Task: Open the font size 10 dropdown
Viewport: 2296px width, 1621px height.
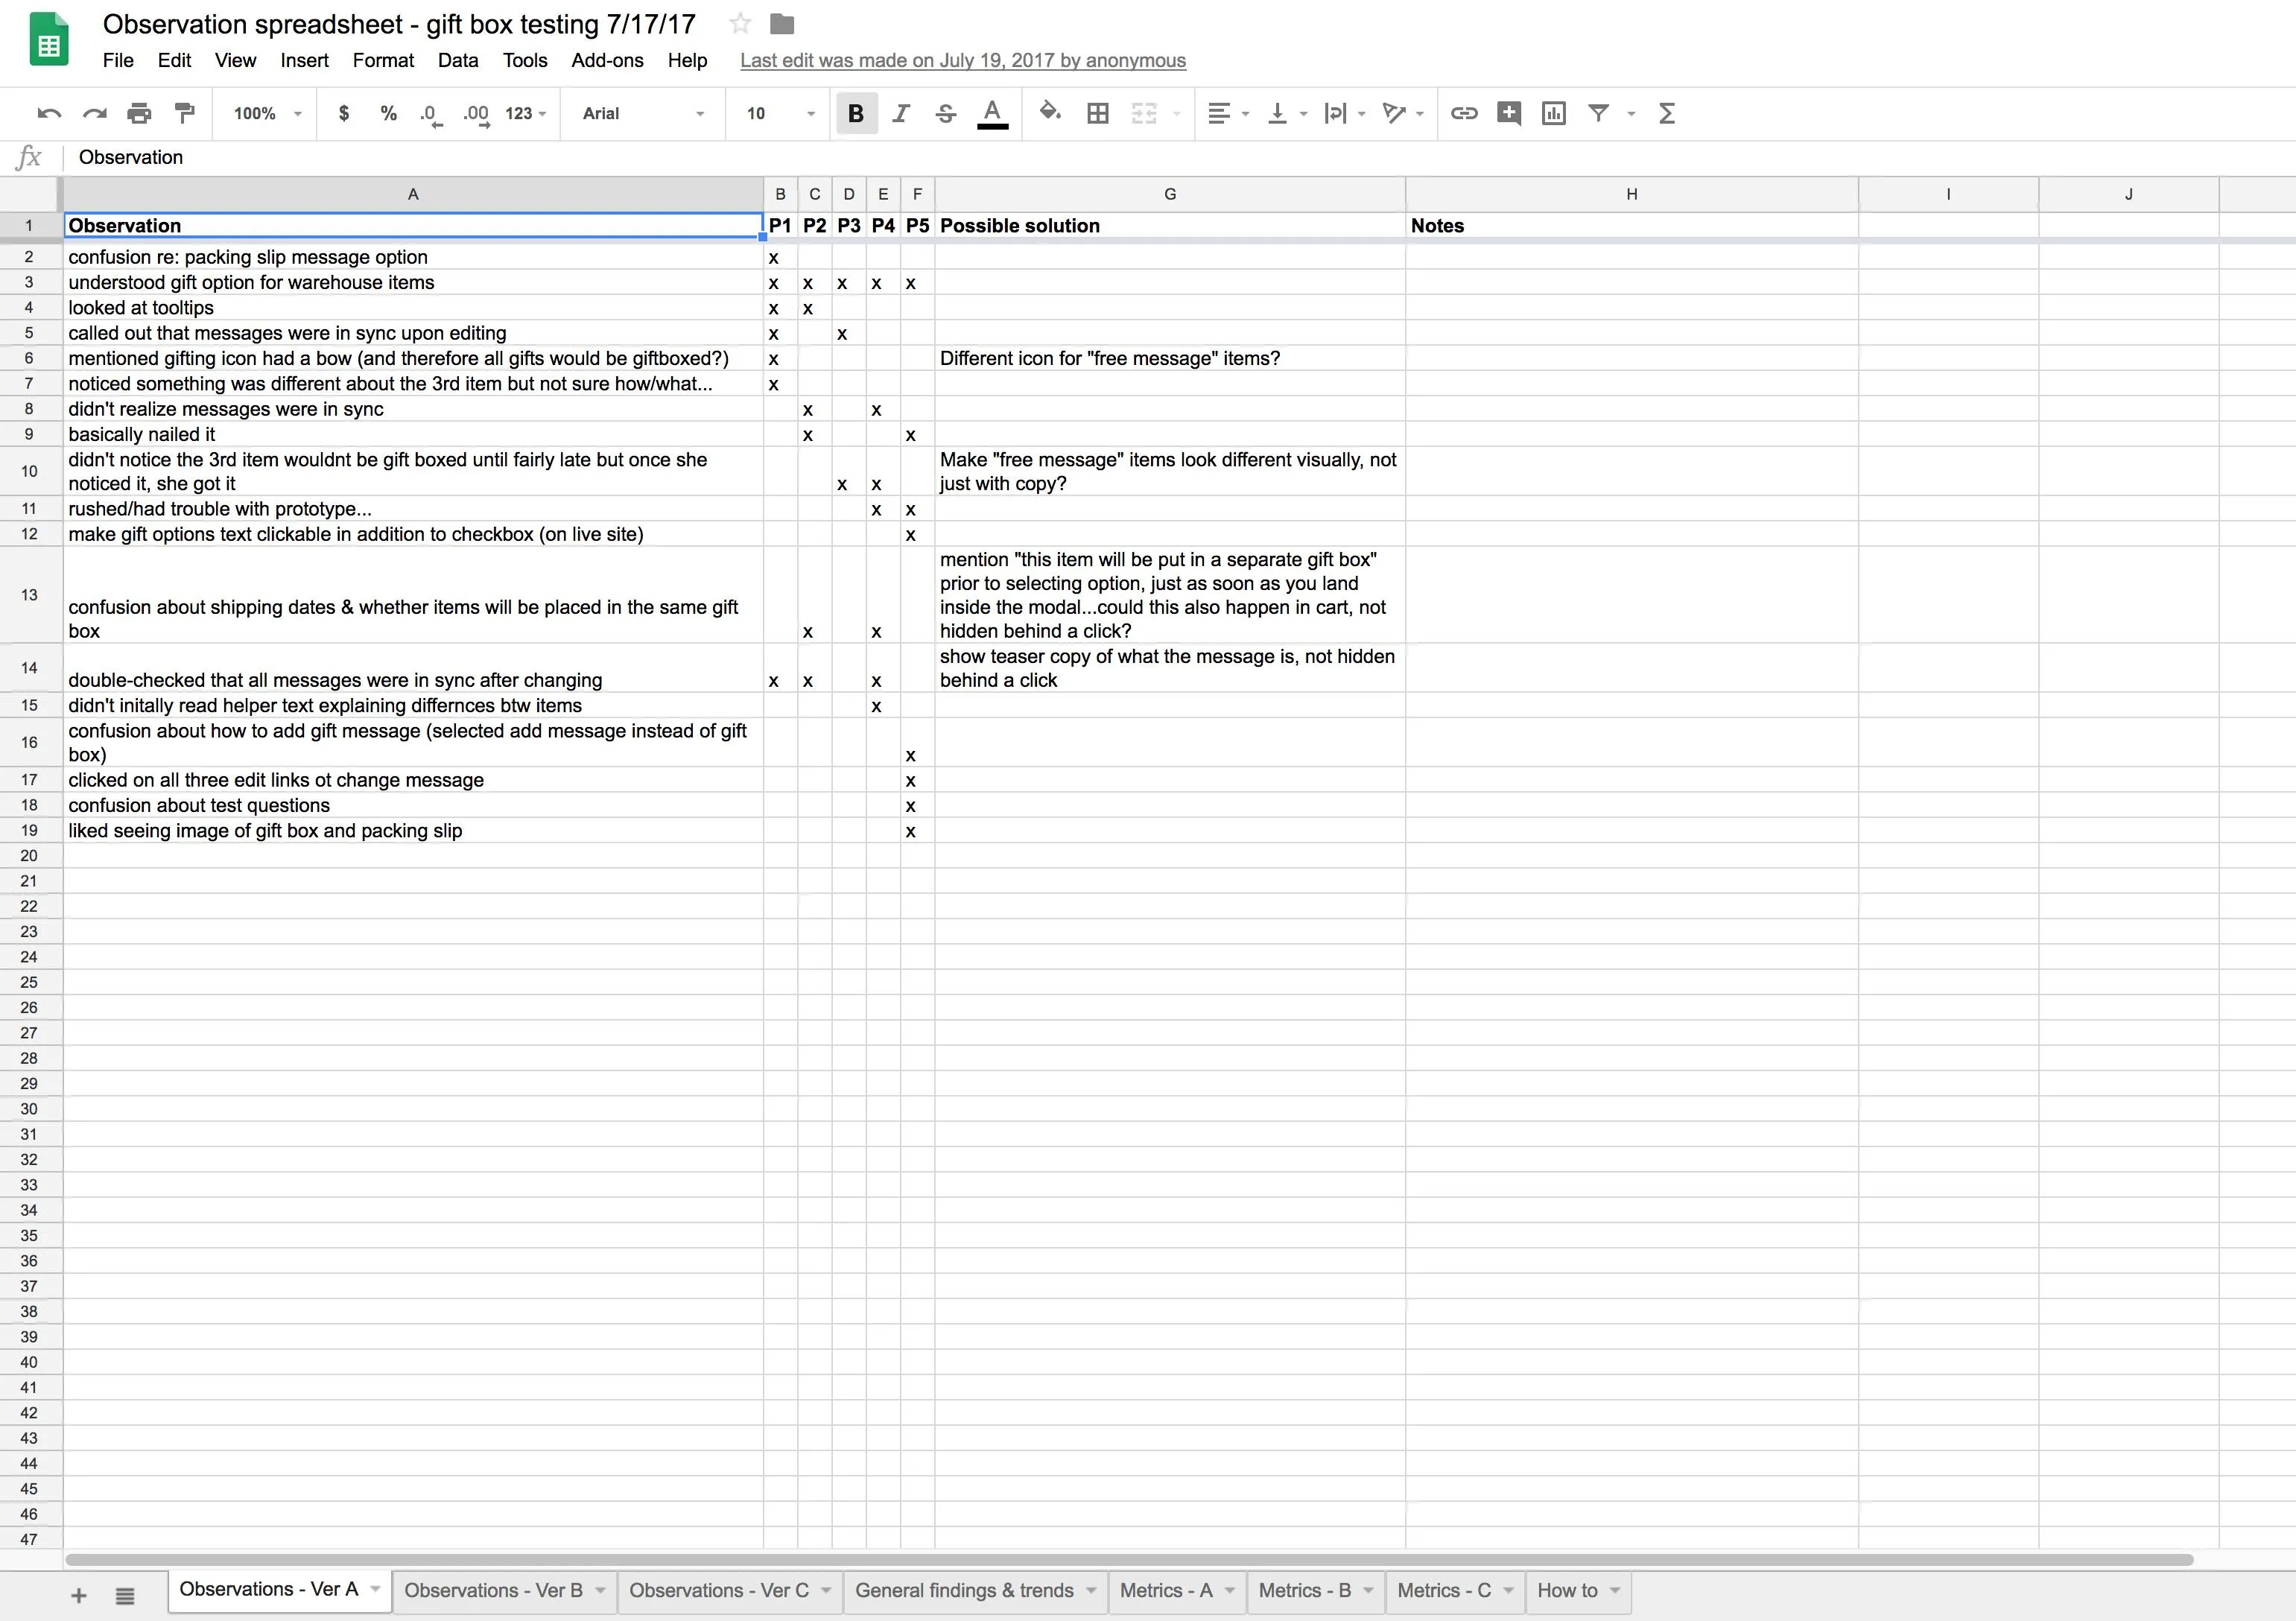Action: (780, 114)
